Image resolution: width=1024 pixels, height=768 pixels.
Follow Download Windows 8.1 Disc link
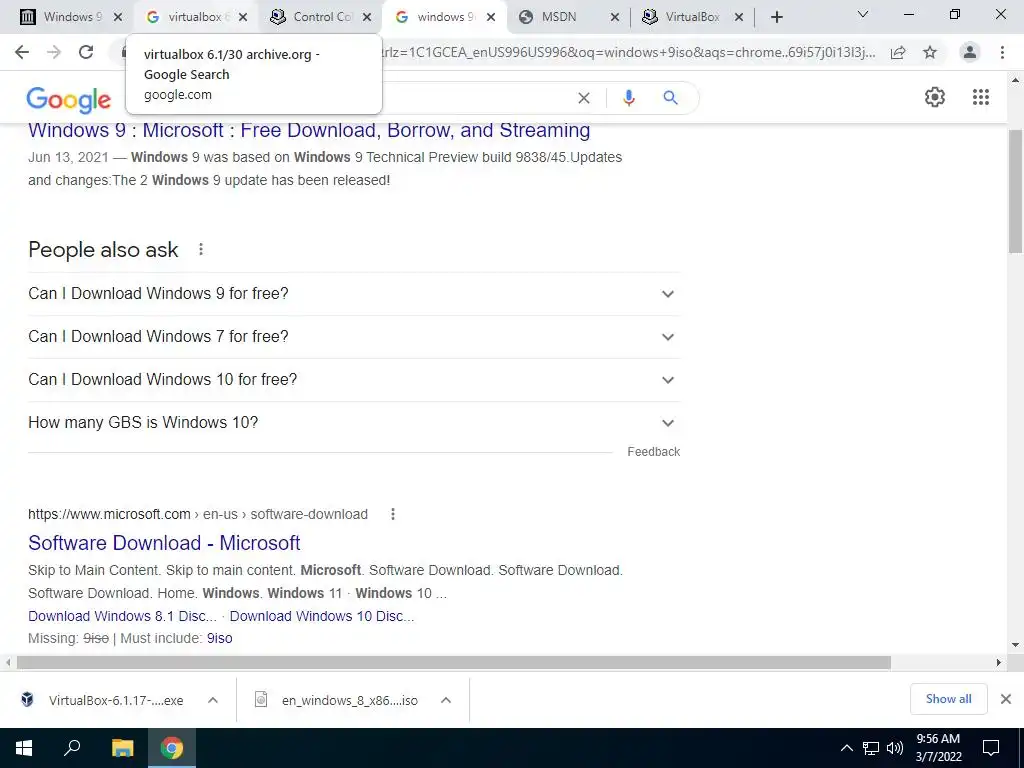[x=122, y=616]
